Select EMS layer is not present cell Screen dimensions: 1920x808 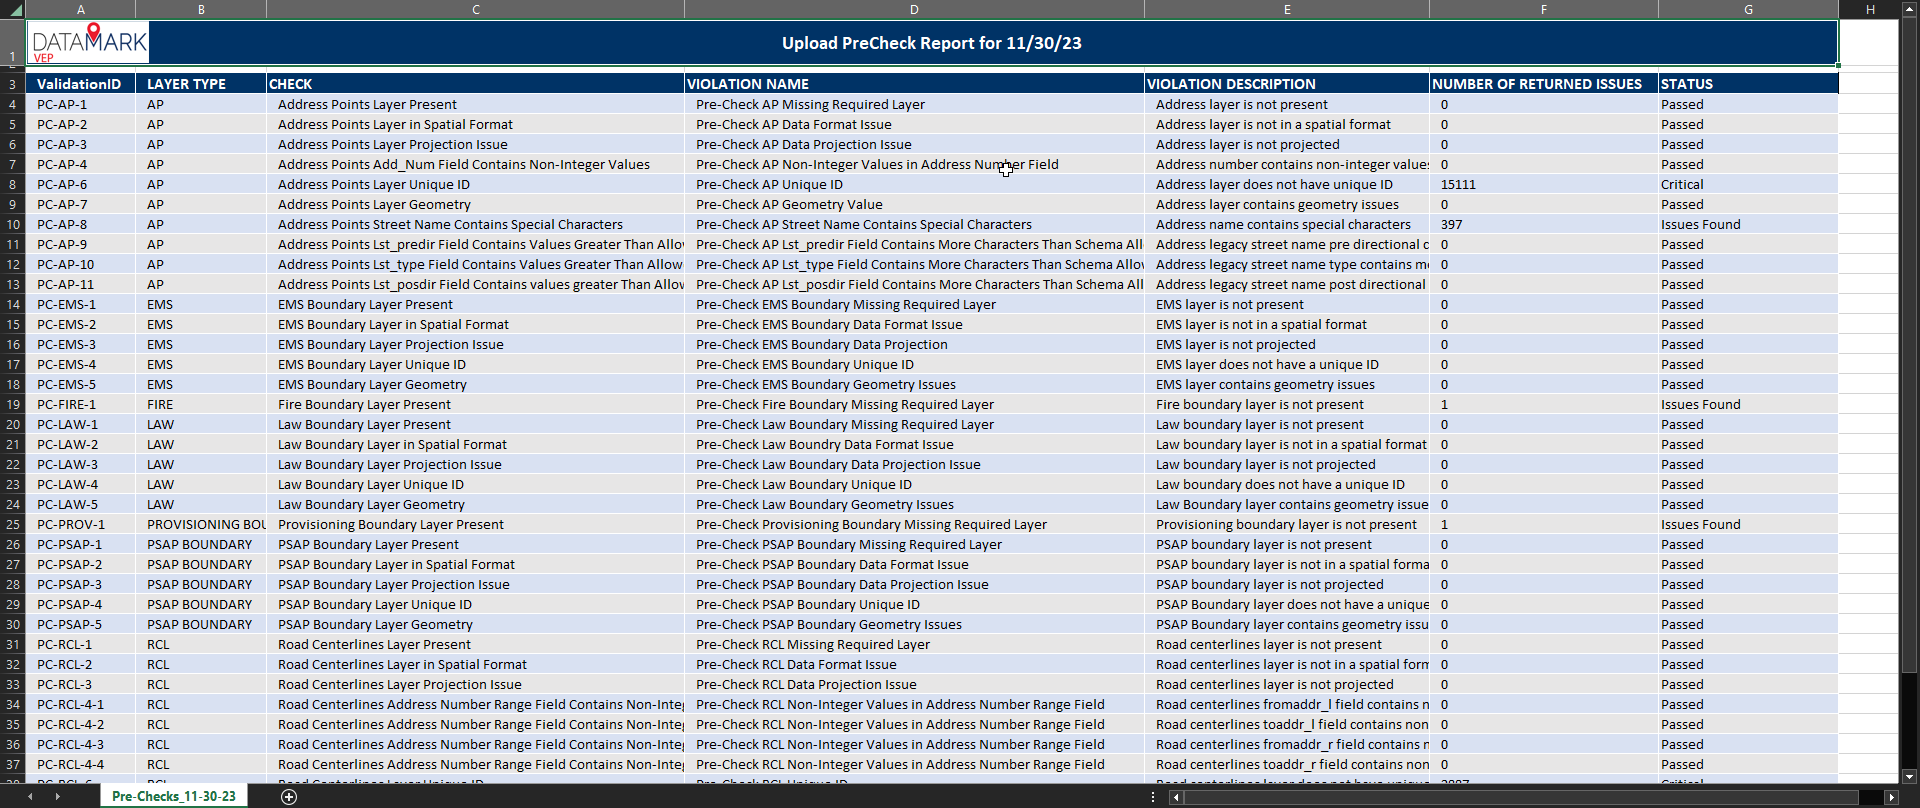pos(1287,304)
